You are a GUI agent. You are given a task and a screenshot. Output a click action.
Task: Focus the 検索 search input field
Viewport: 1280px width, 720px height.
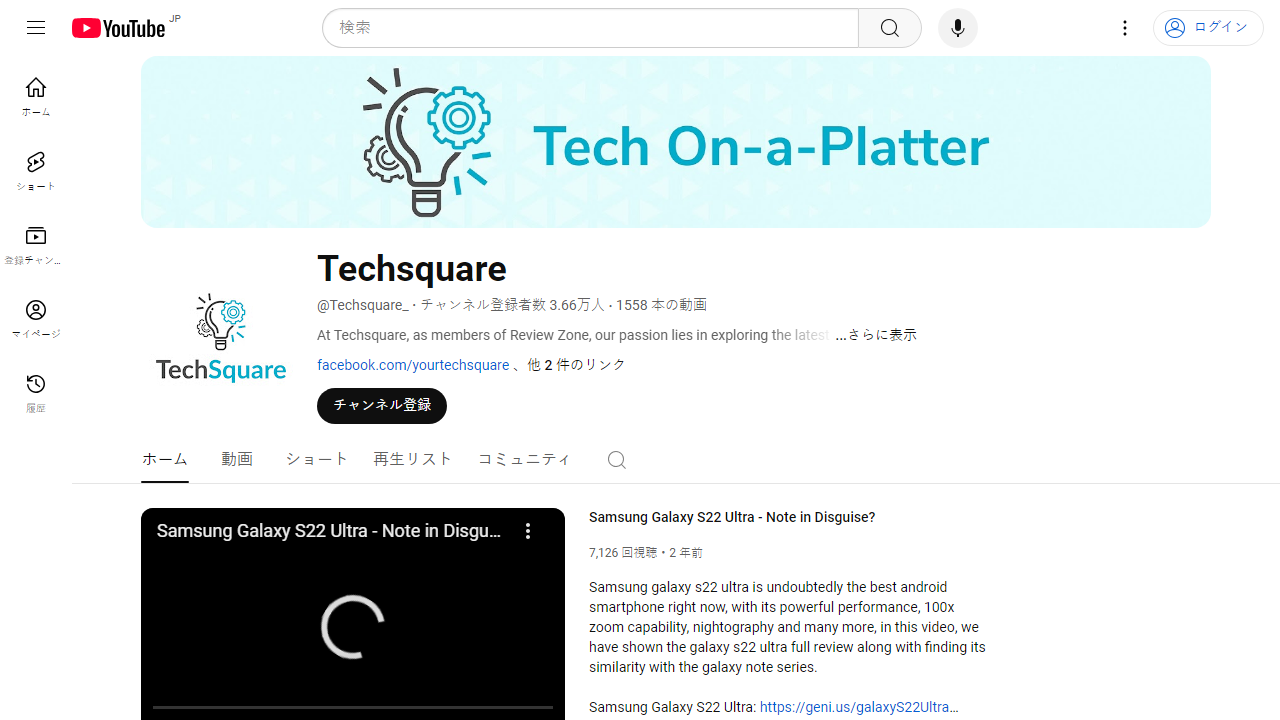[x=590, y=28]
